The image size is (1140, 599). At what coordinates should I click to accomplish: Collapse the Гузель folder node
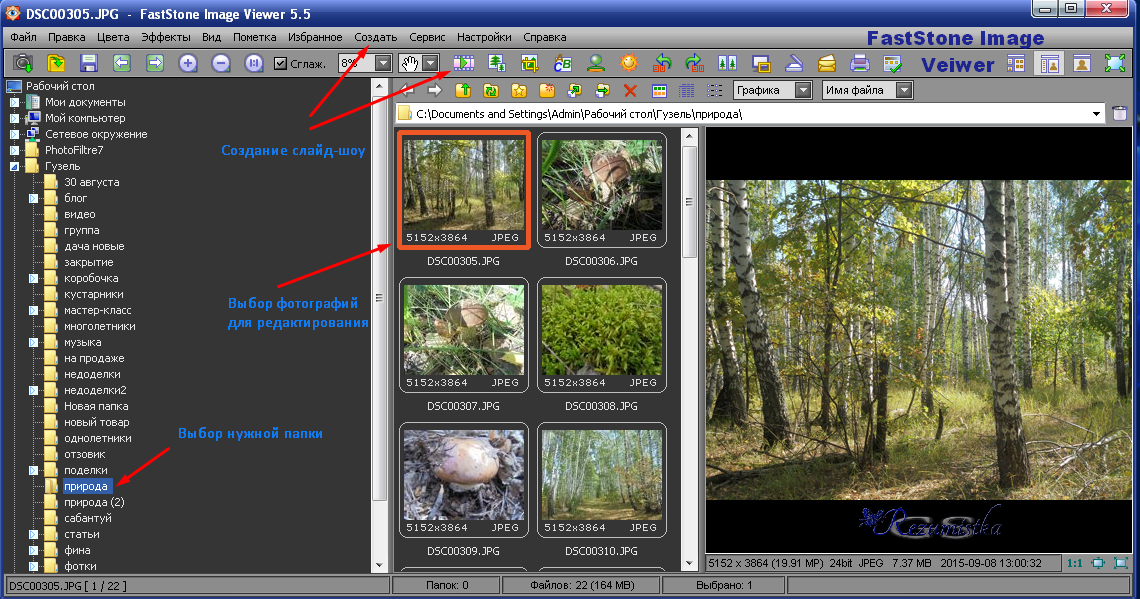click(x=14, y=166)
